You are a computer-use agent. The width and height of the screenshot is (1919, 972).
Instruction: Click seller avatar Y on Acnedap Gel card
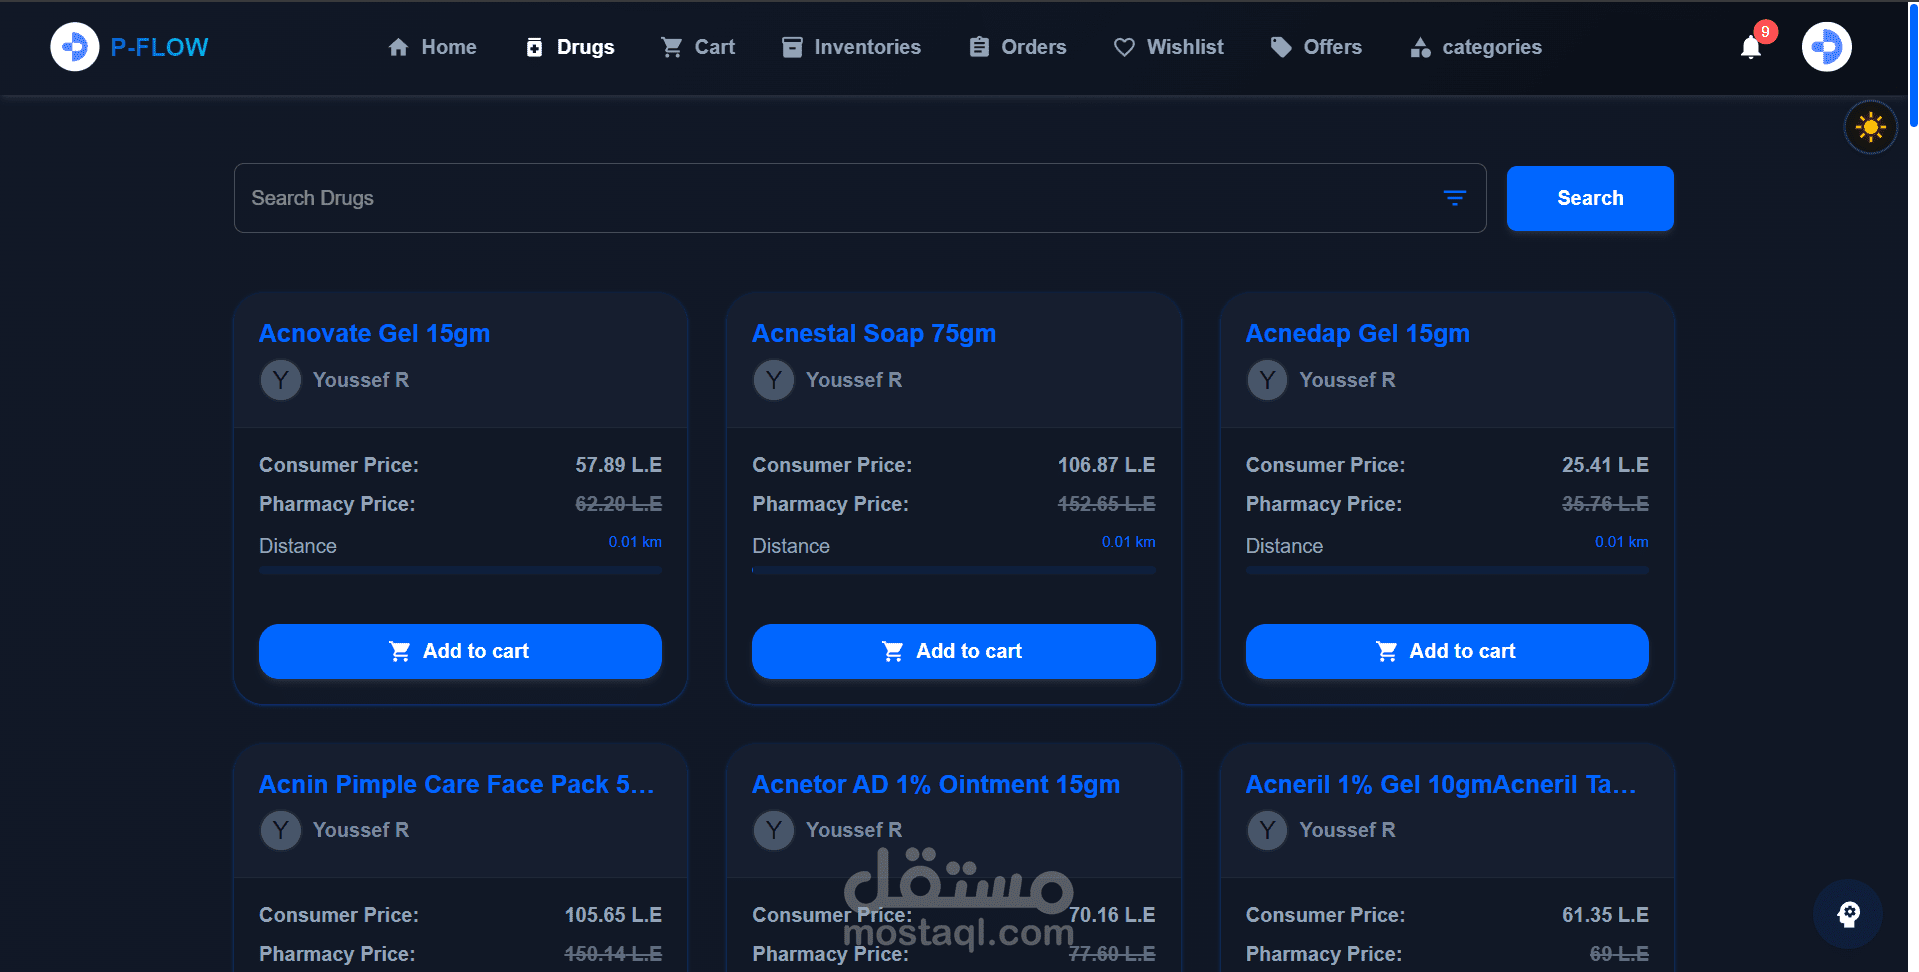click(x=1267, y=380)
